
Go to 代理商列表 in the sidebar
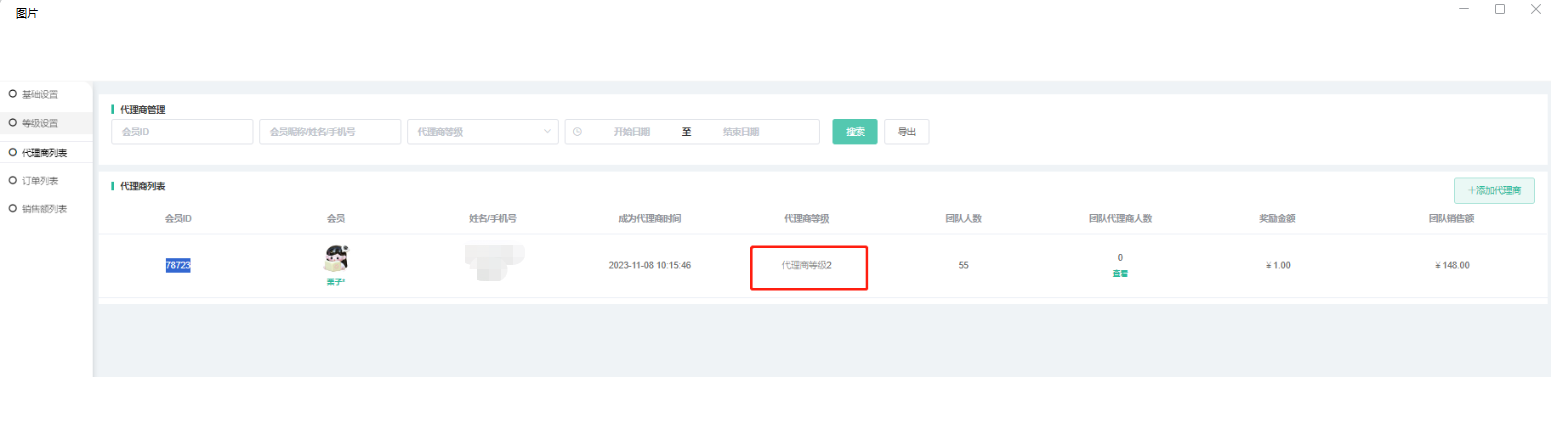click(44, 153)
